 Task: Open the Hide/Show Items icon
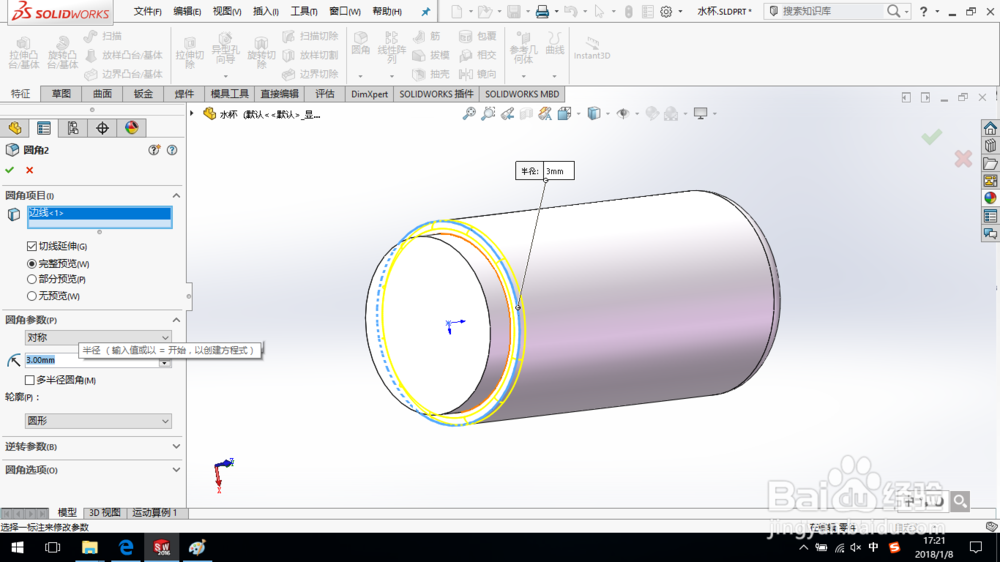[x=623, y=114]
